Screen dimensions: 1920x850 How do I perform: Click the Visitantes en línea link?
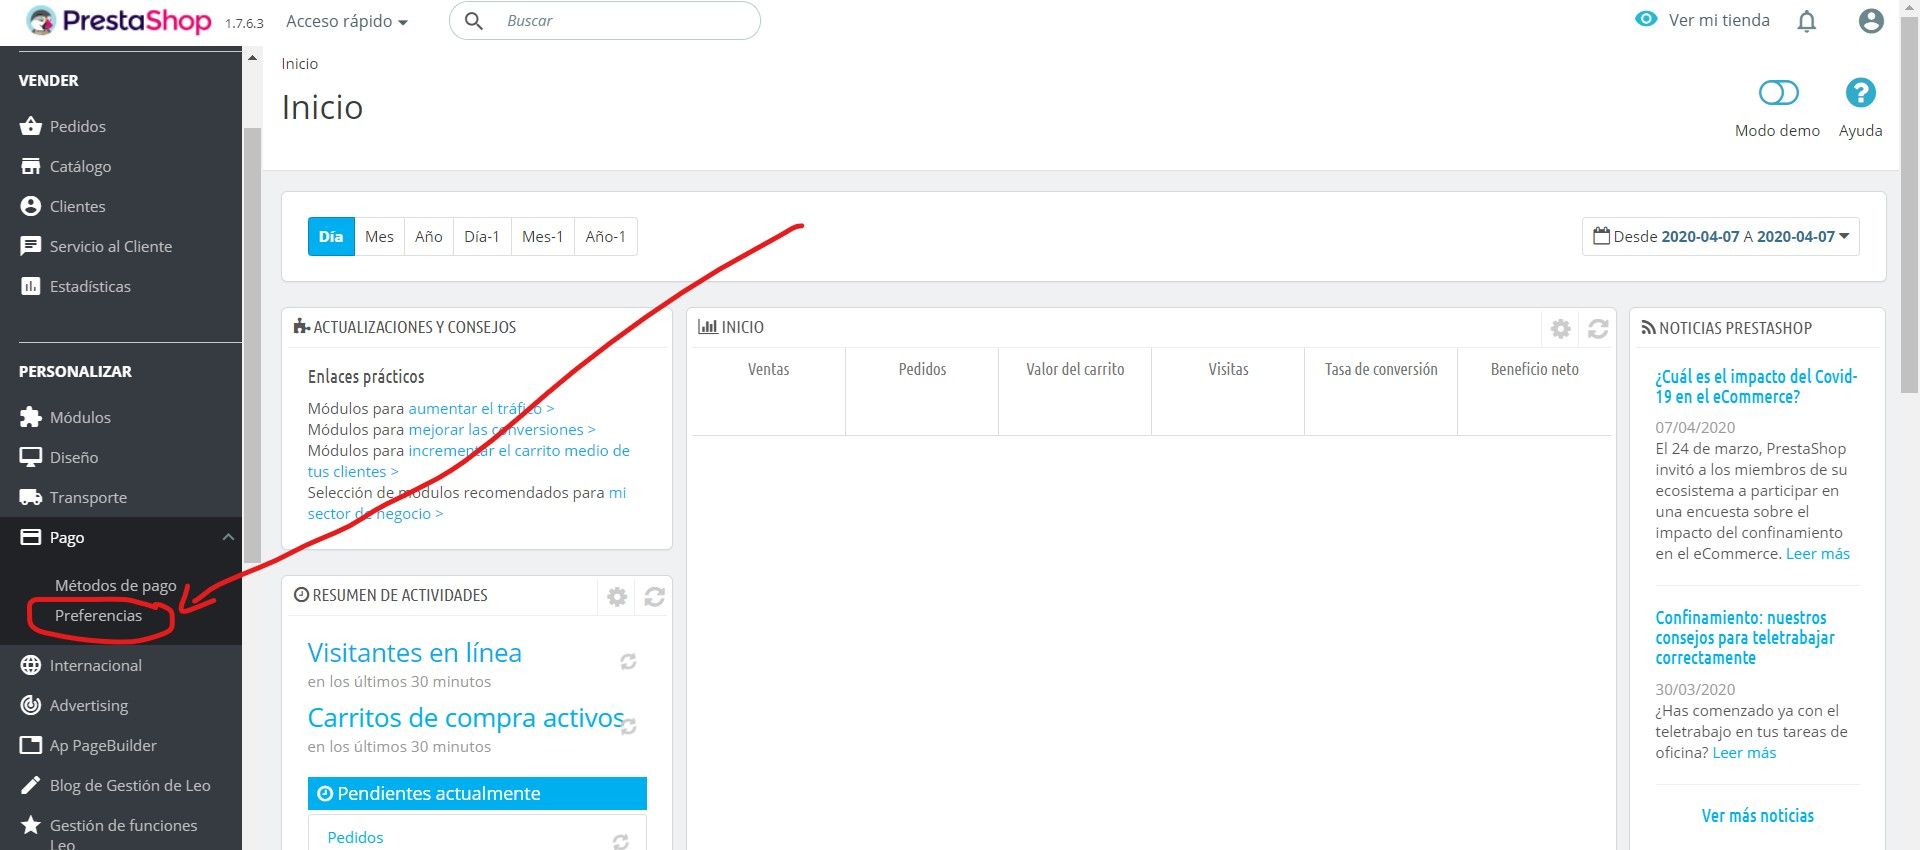[414, 652]
